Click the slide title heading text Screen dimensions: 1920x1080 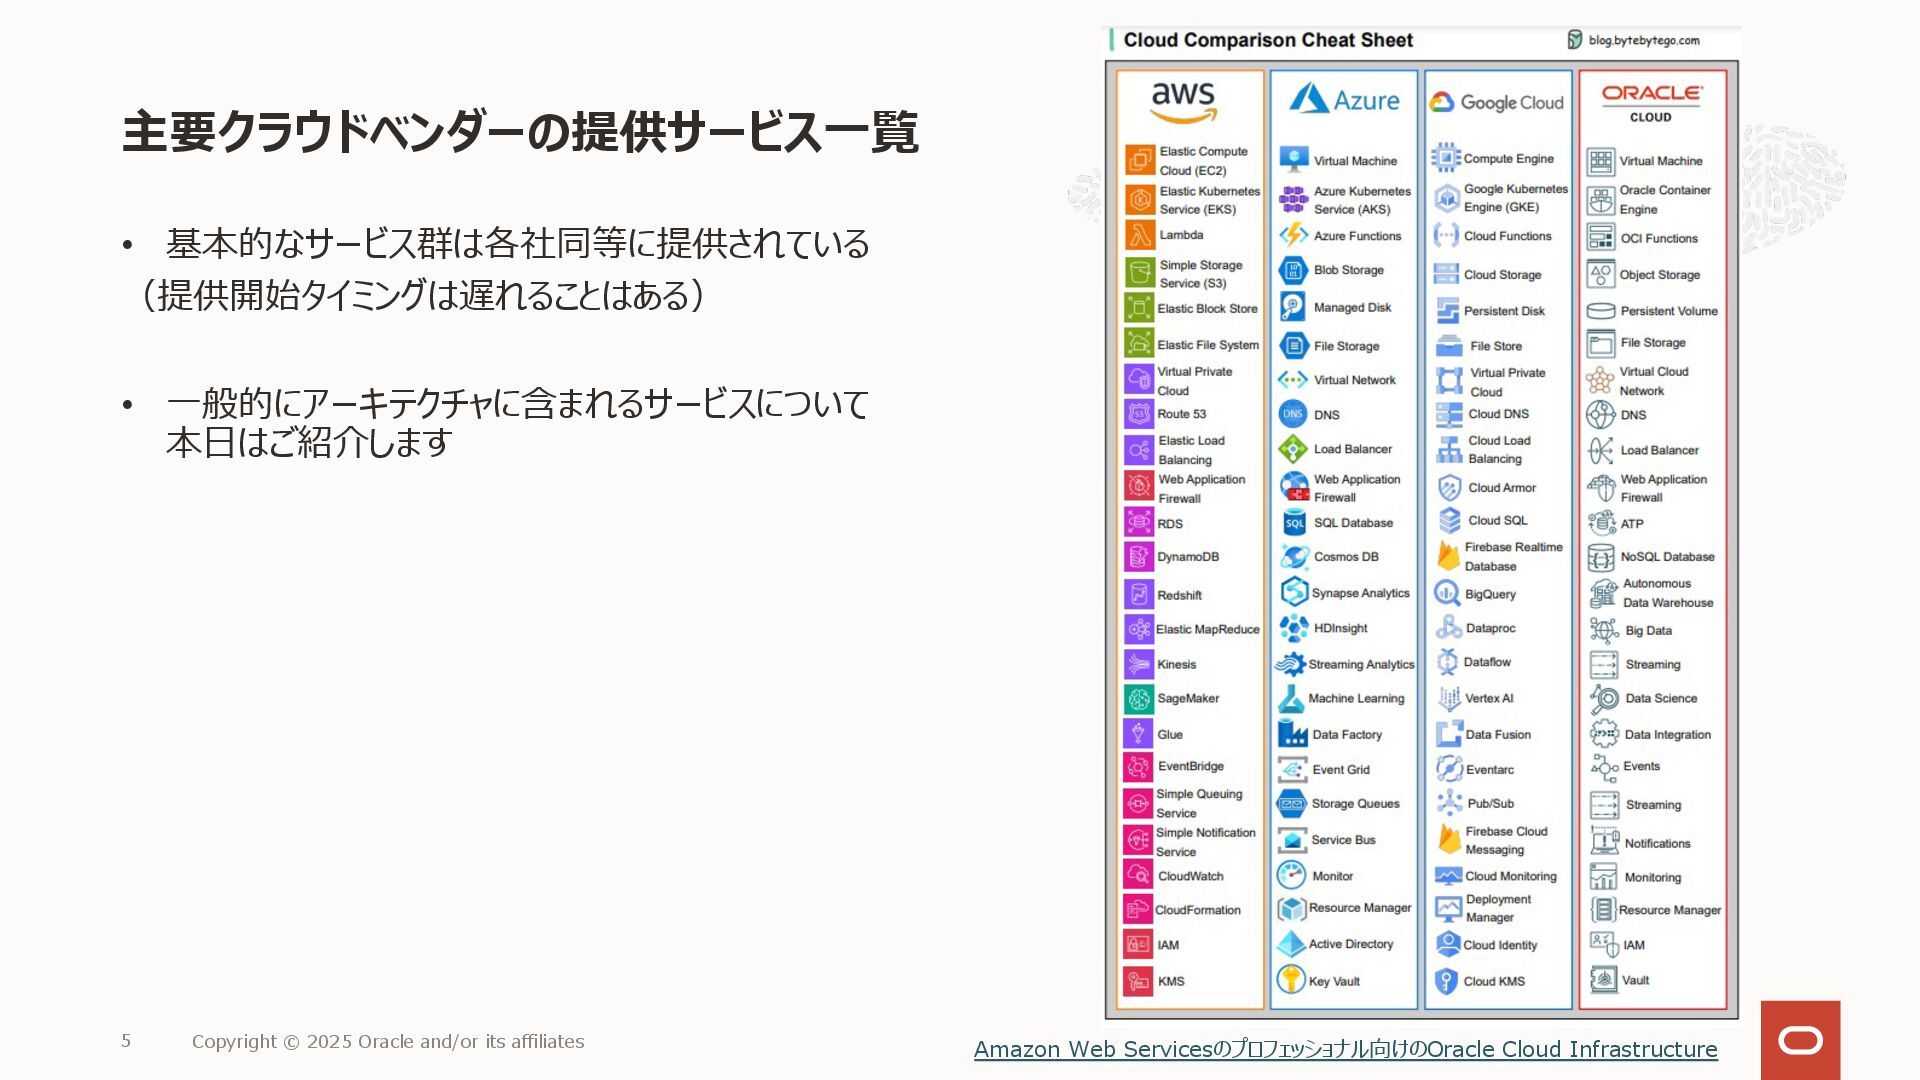click(520, 132)
